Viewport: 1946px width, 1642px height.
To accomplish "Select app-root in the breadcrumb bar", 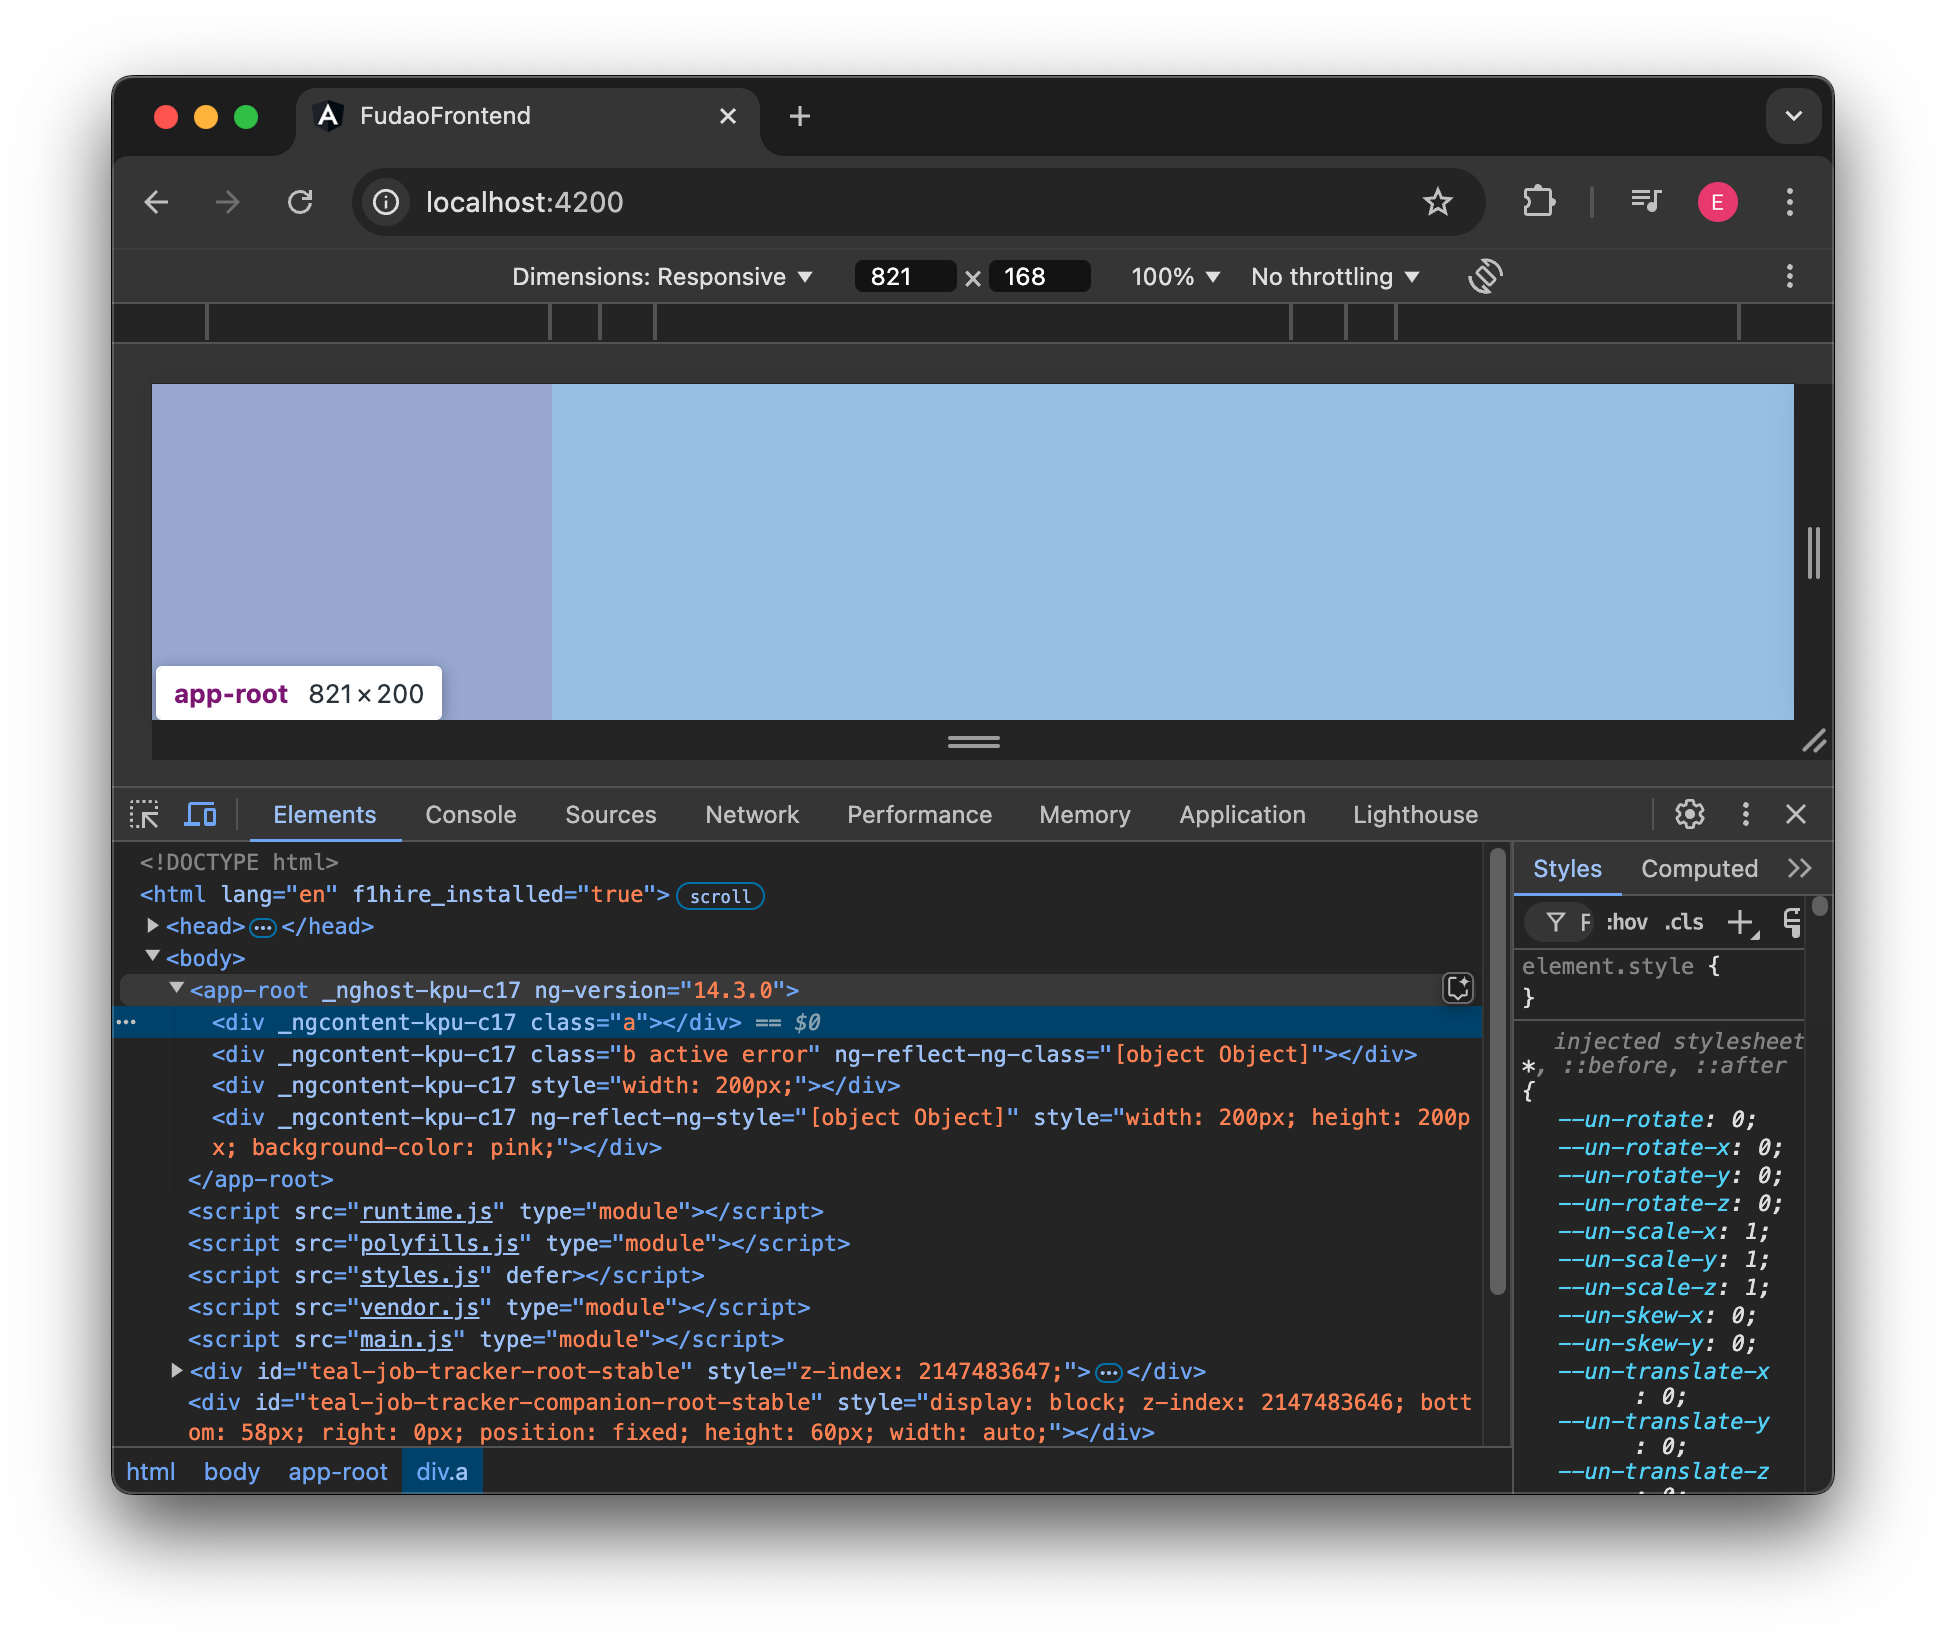I will coord(338,1471).
